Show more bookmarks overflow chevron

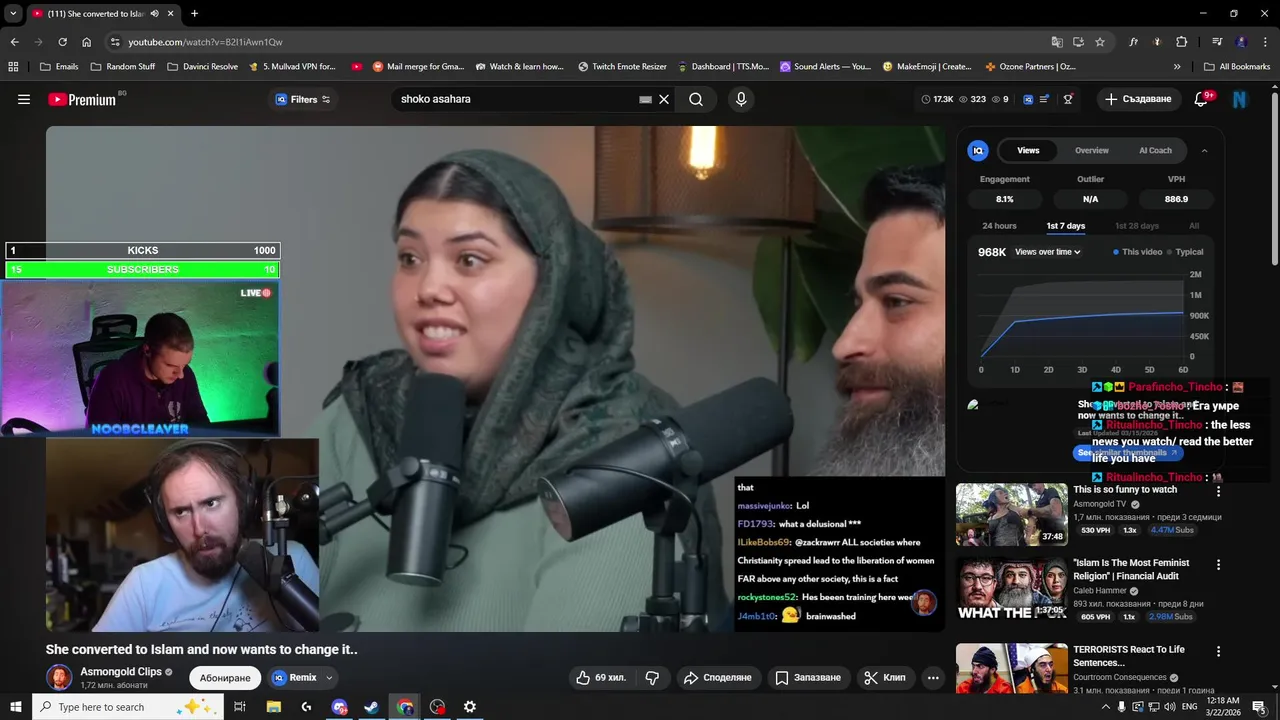click(x=1176, y=67)
